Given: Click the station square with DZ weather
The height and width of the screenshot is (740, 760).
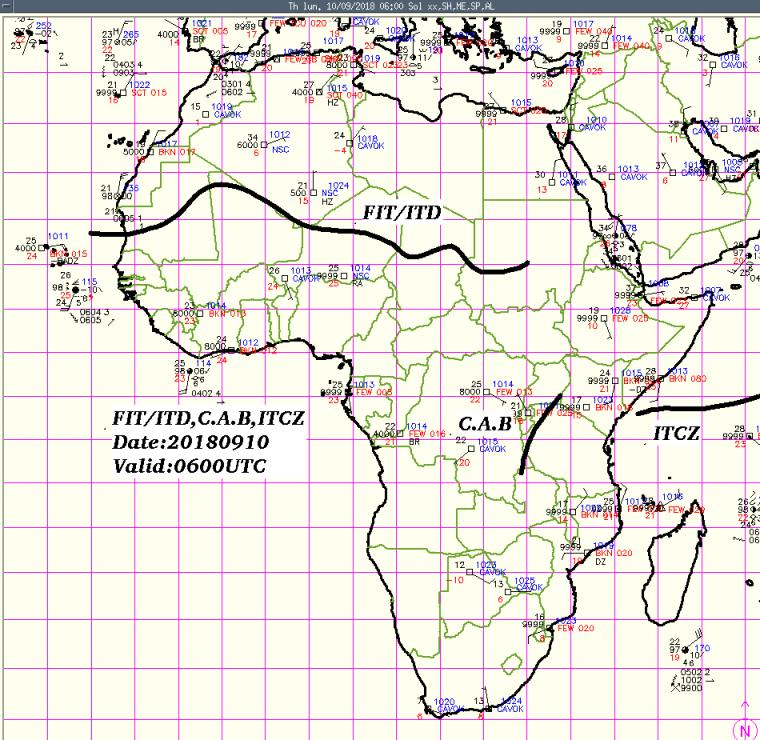Looking at the screenshot, I should point(589,551).
